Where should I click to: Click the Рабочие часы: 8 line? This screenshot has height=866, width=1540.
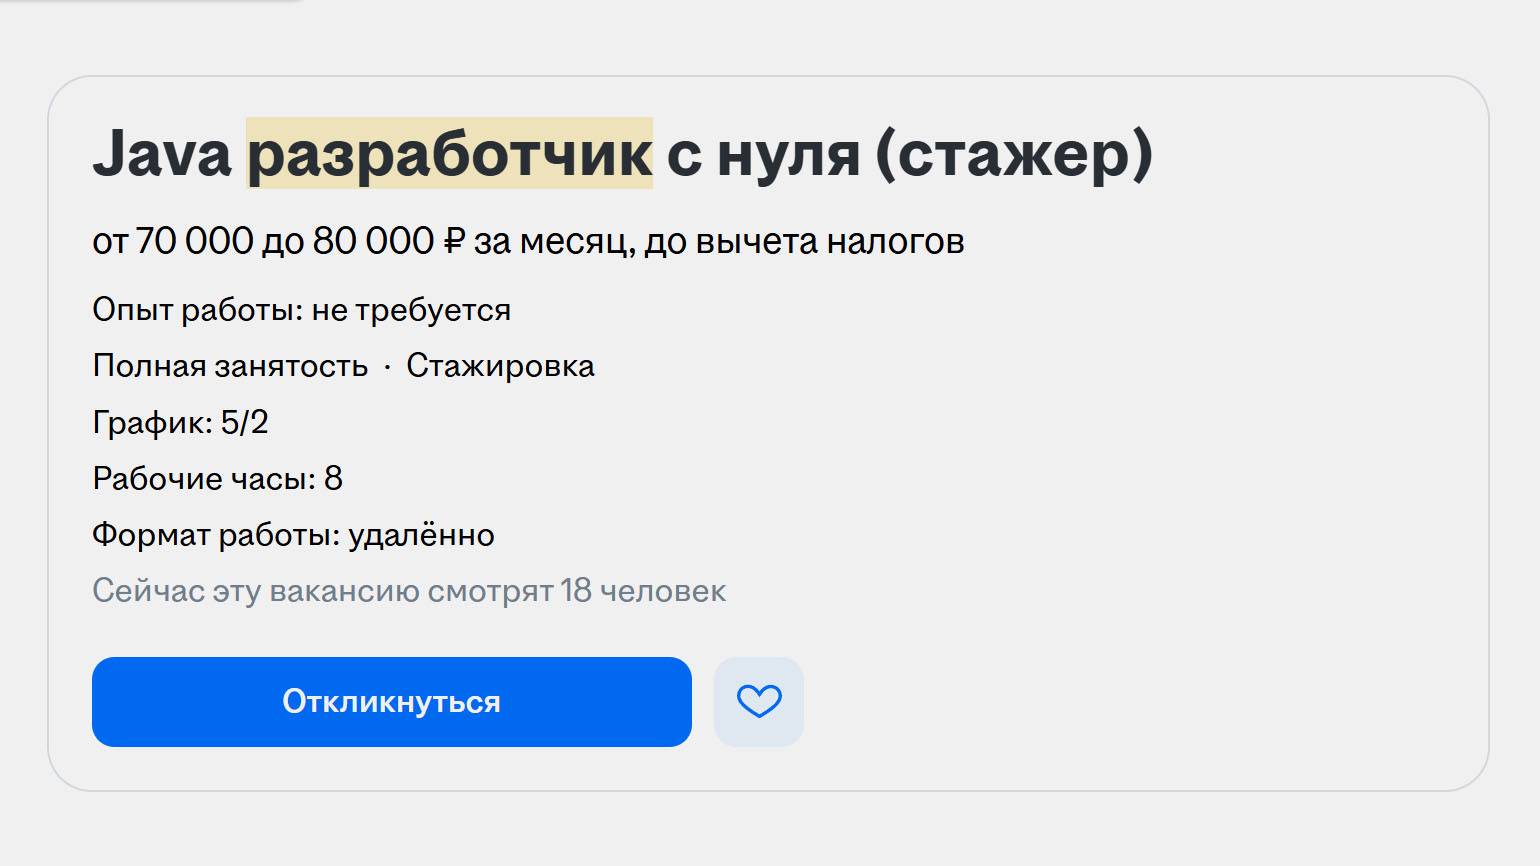217,478
